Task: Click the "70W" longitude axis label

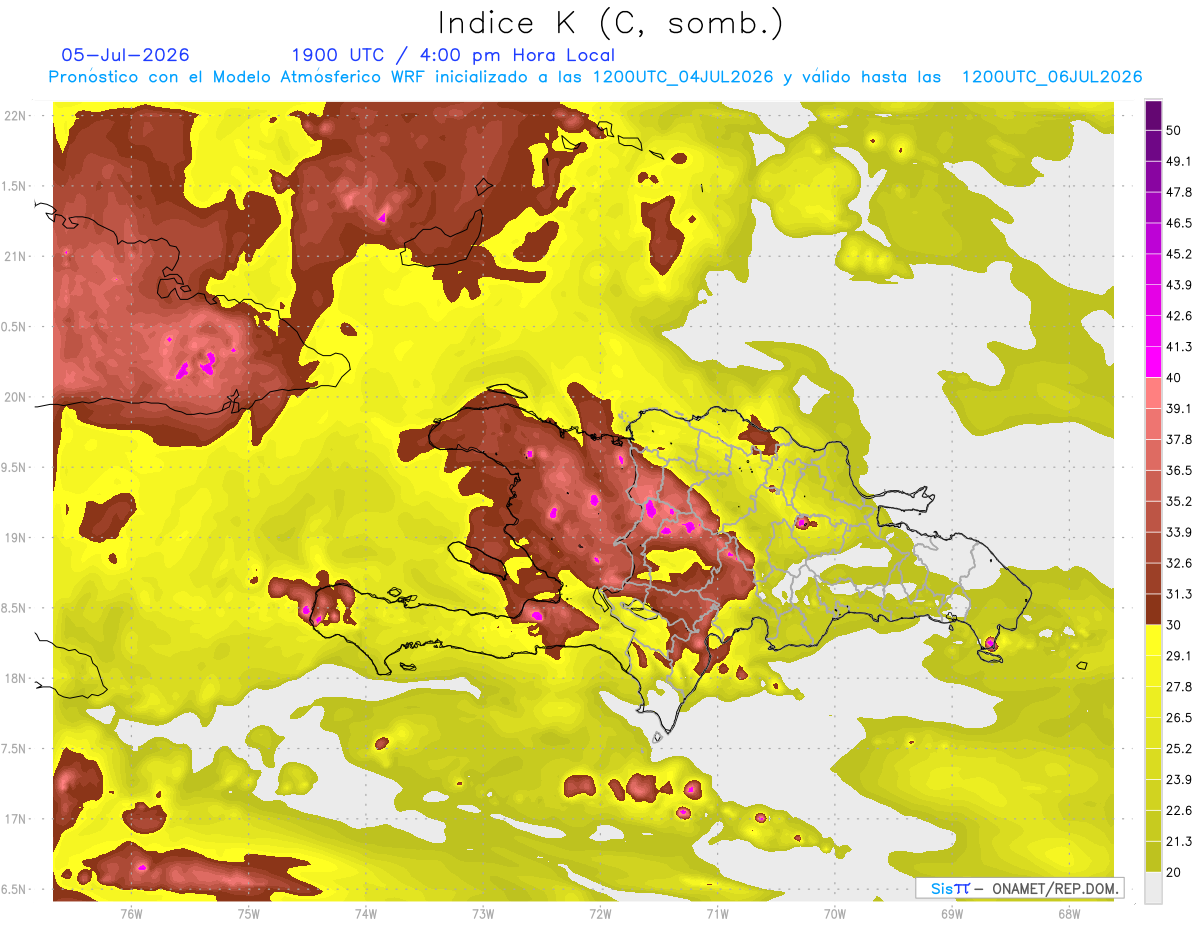Action: [835, 914]
